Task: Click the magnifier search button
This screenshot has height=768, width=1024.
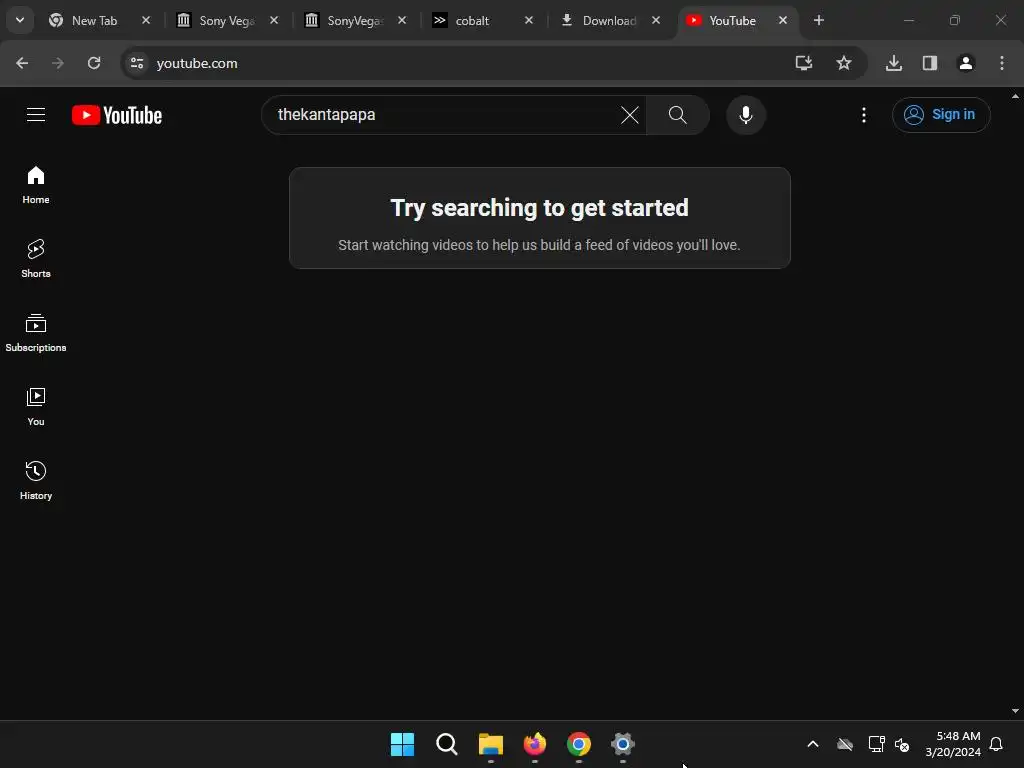Action: (x=678, y=115)
